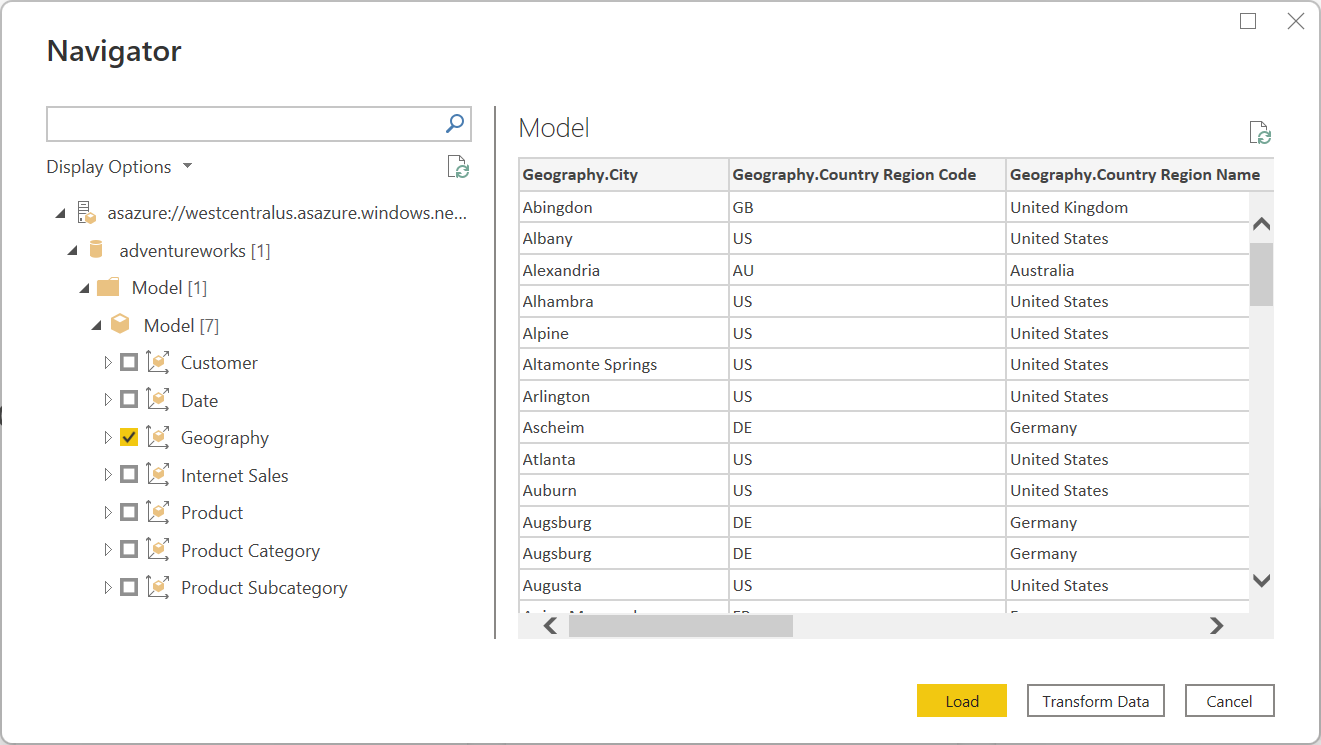Image resolution: width=1321 pixels, height=745 pixels.
Task: Collapse the Model [7] node
Action: 96,324
